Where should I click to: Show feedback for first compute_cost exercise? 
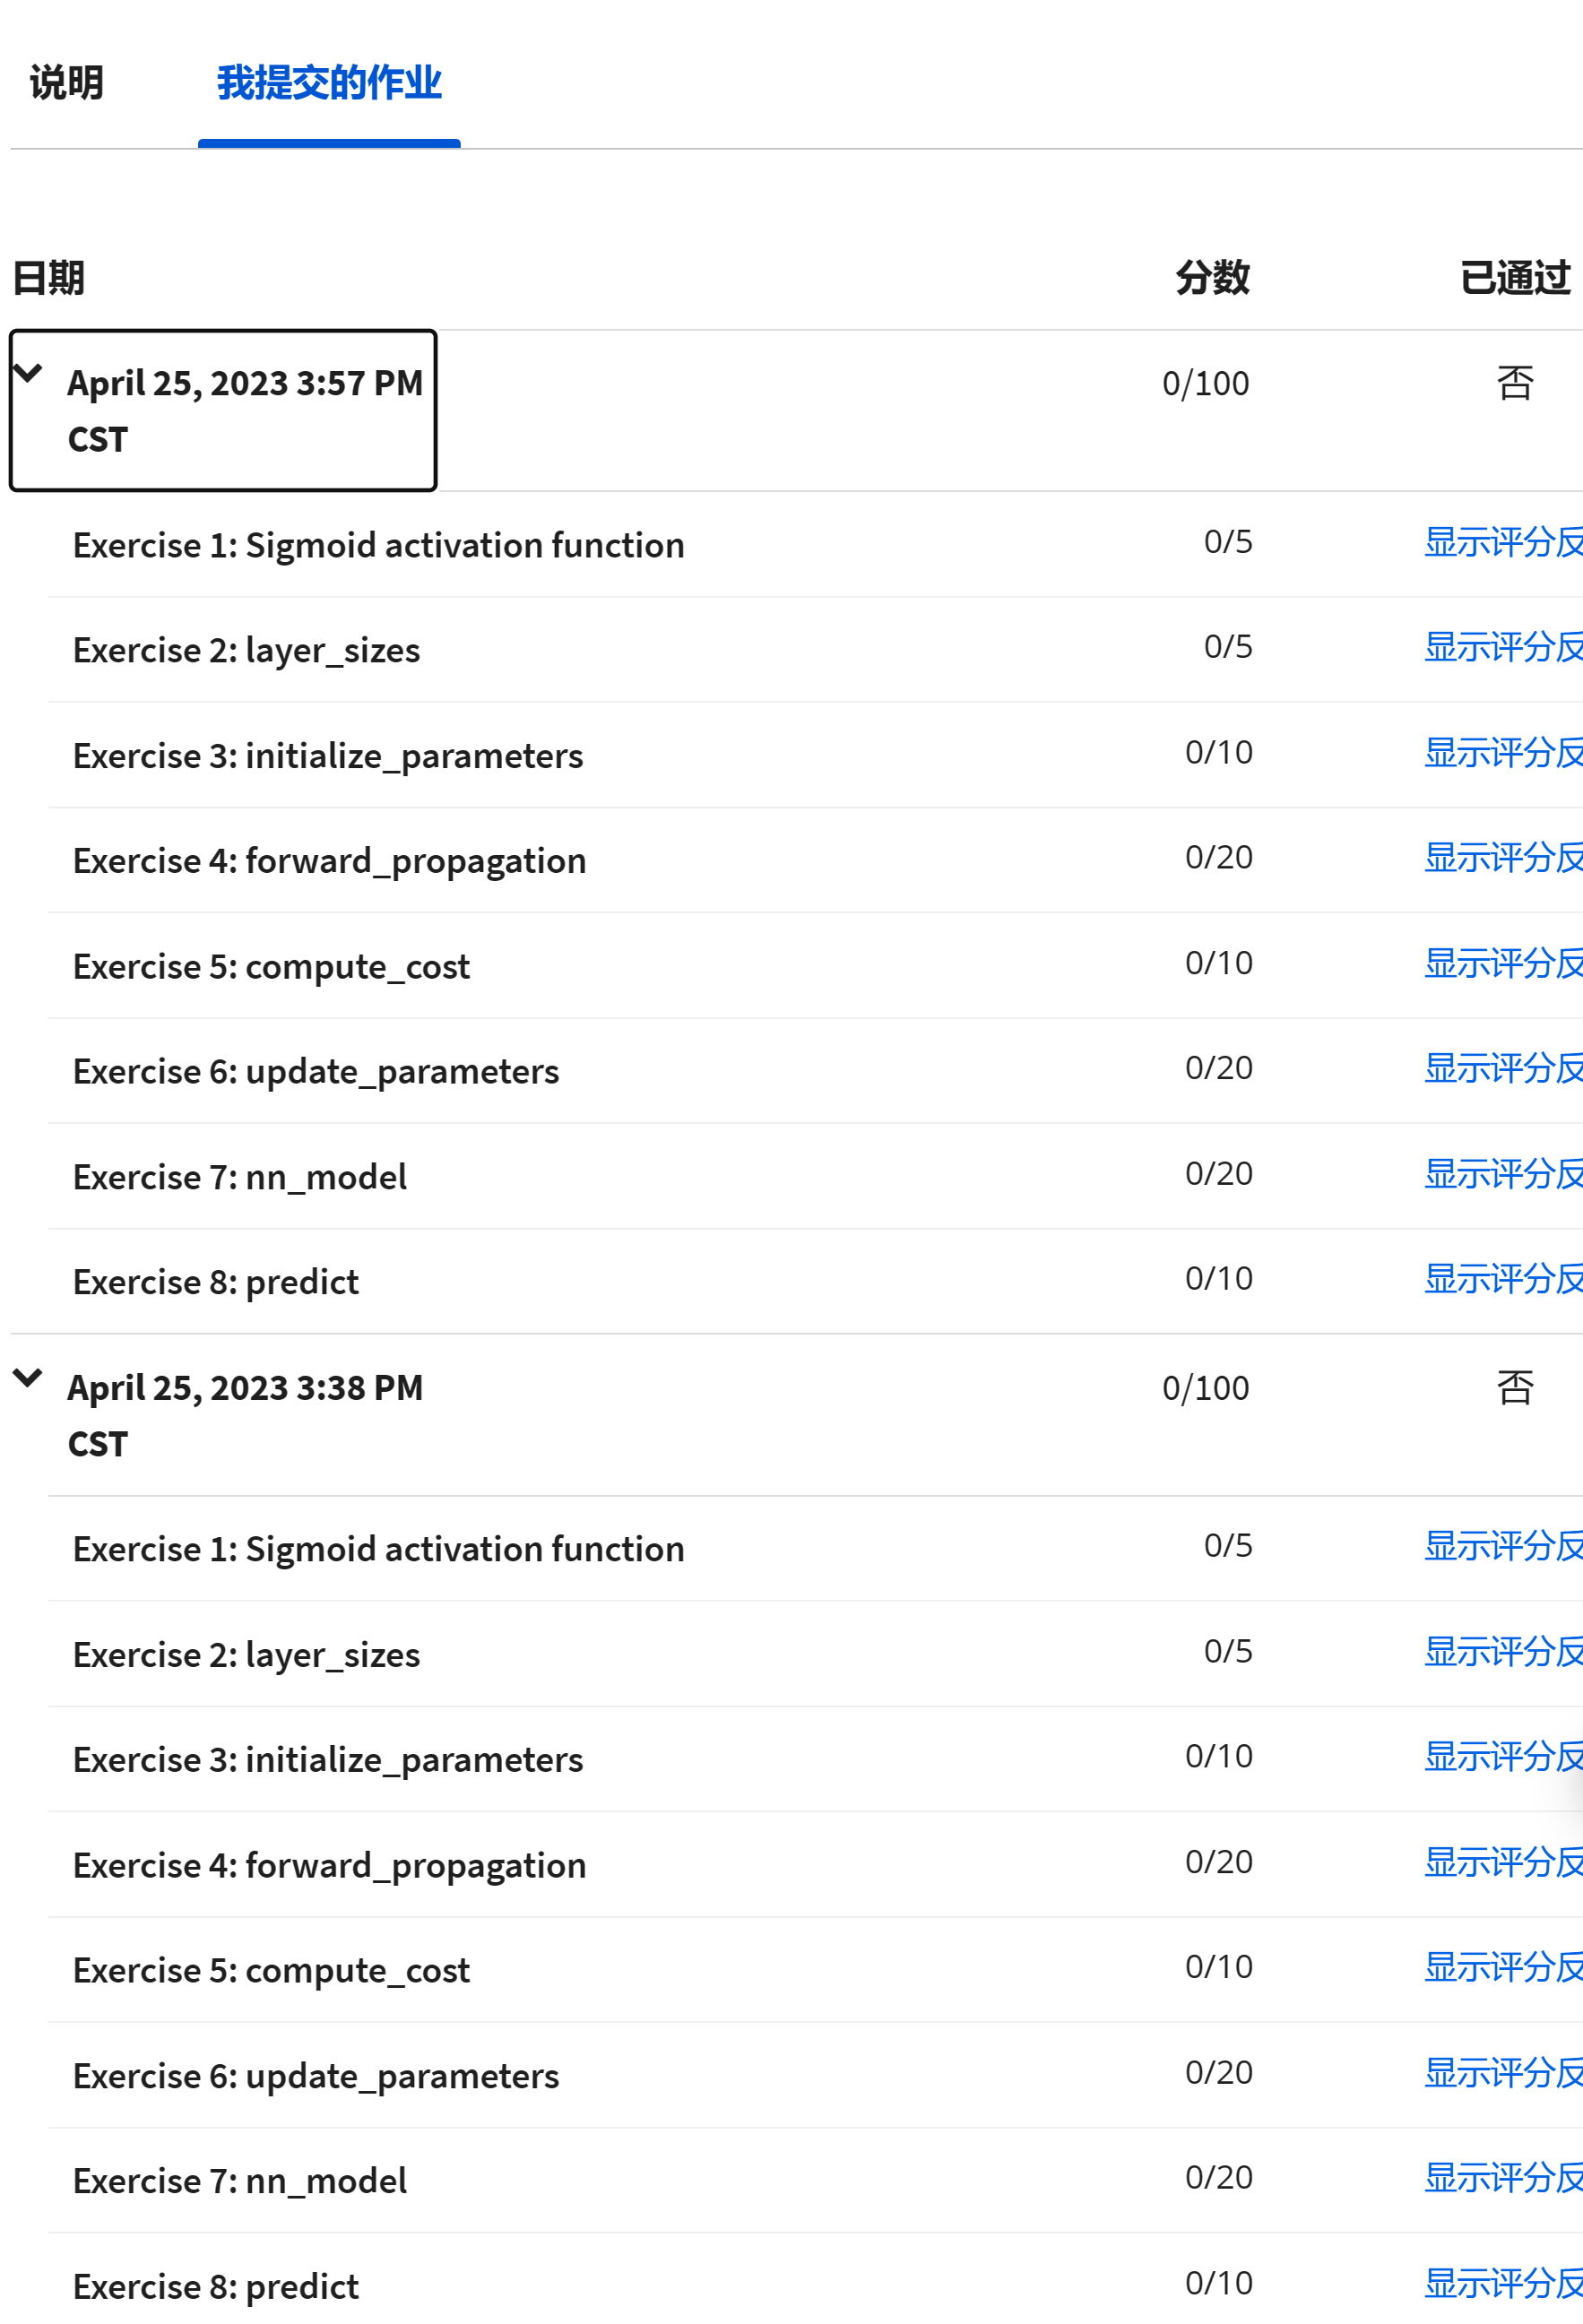(x=1502, y=963)
